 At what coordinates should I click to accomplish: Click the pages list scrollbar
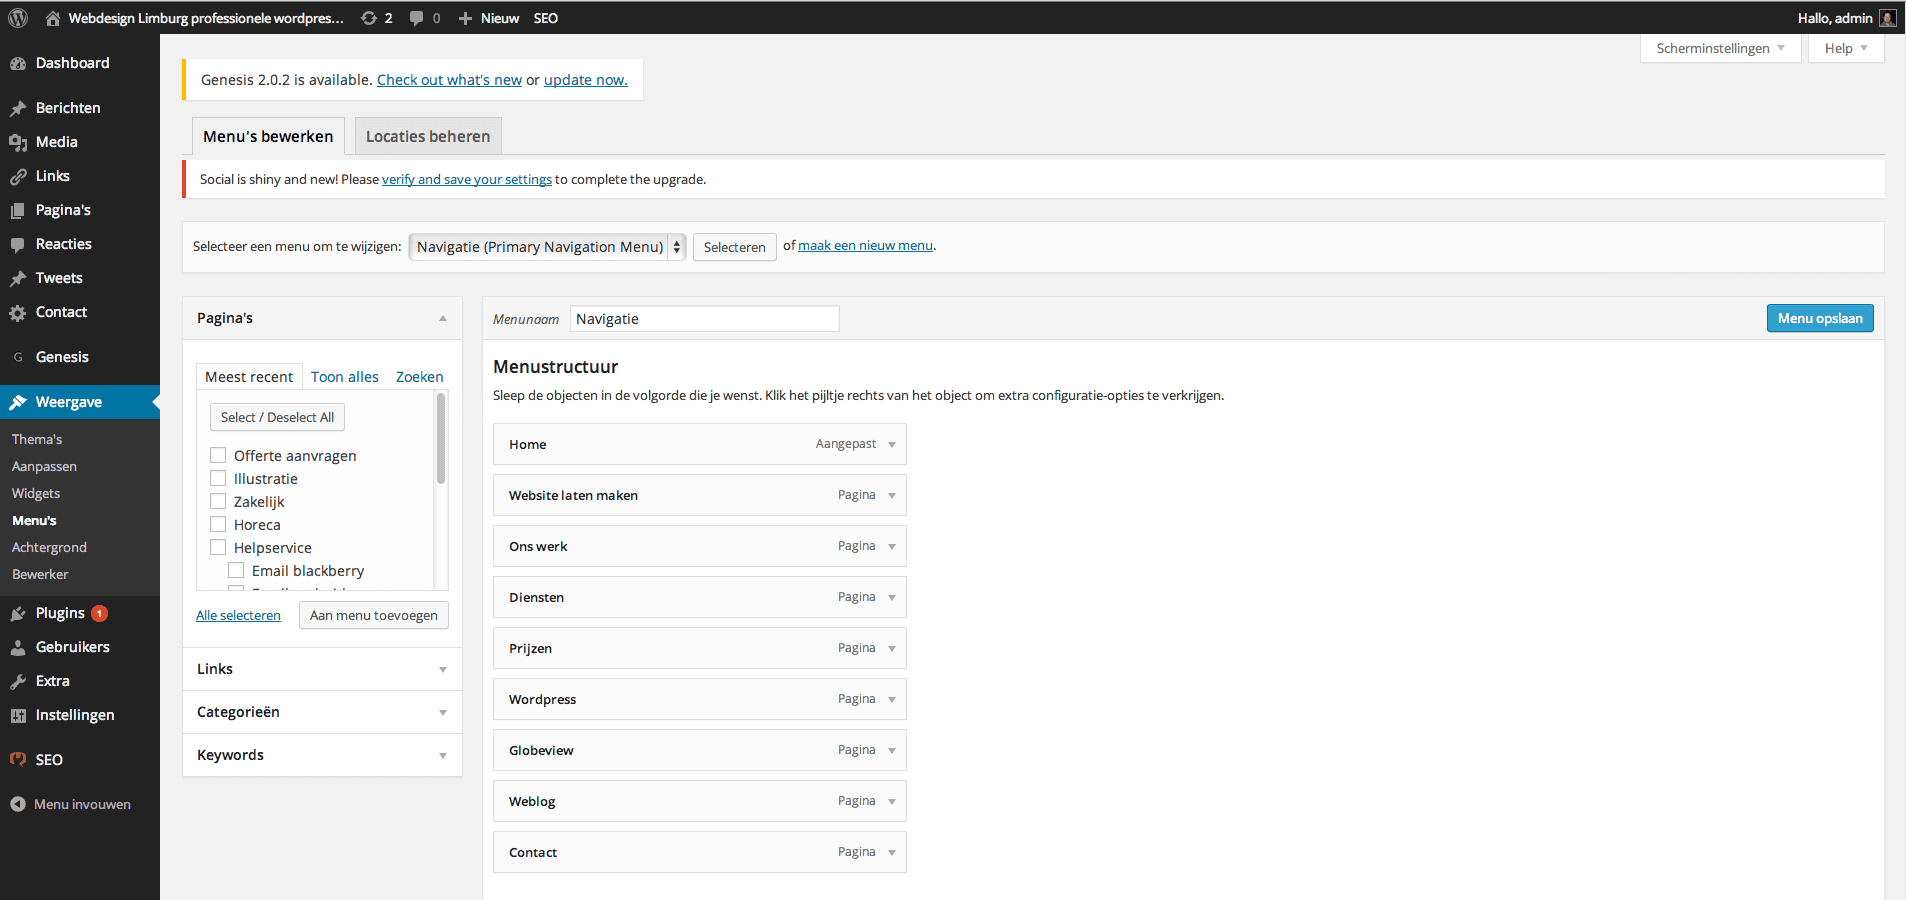tap(441, 440)
